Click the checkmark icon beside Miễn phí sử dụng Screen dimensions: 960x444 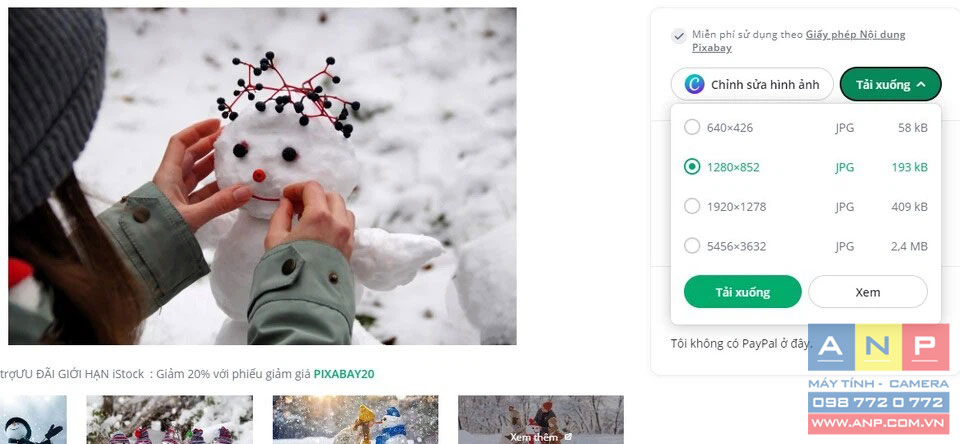pos(678,36)
